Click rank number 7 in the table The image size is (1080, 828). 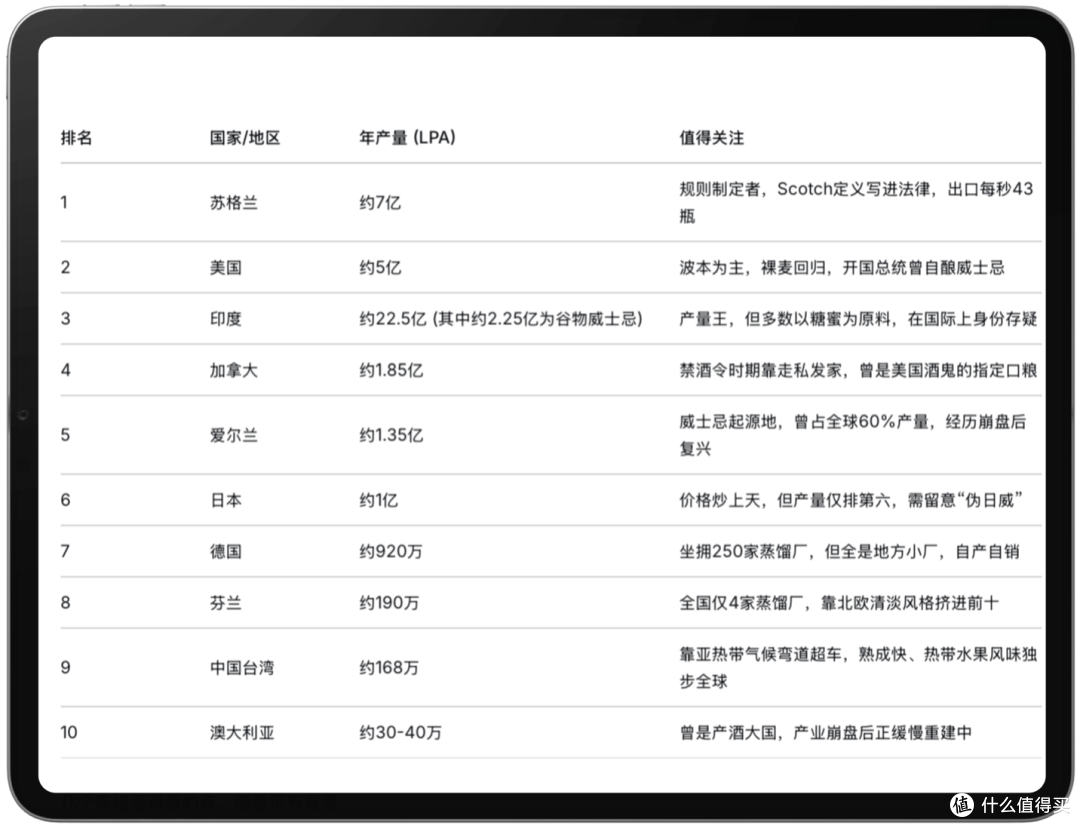click(x=65, y=552)
